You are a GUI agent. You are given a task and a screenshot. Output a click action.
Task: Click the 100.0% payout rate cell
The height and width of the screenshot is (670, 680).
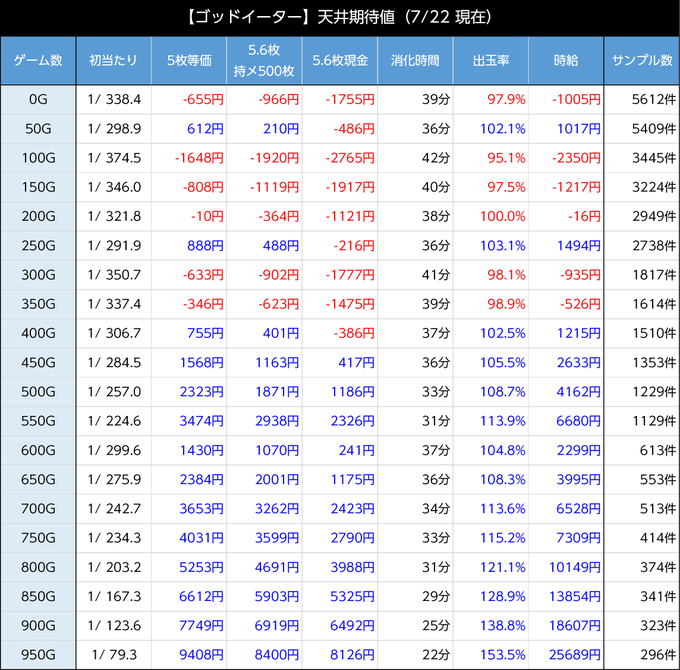[x=490, y=216]
